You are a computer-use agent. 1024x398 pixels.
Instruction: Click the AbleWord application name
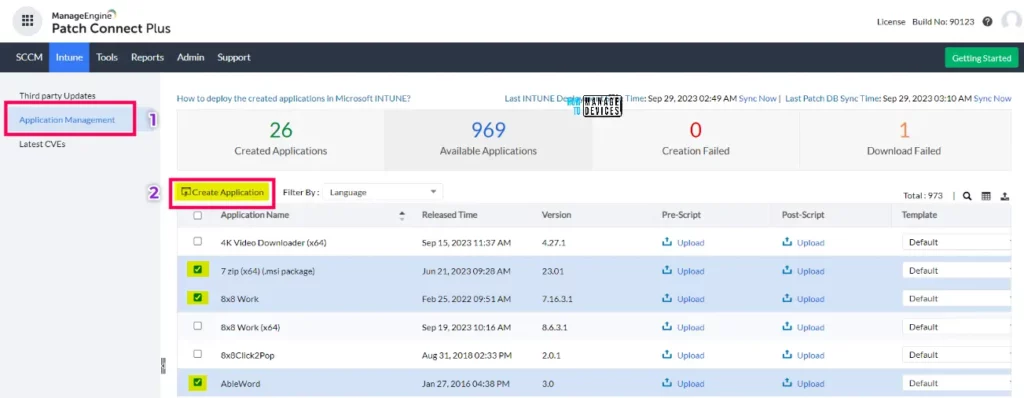click(x=240, y=384)
